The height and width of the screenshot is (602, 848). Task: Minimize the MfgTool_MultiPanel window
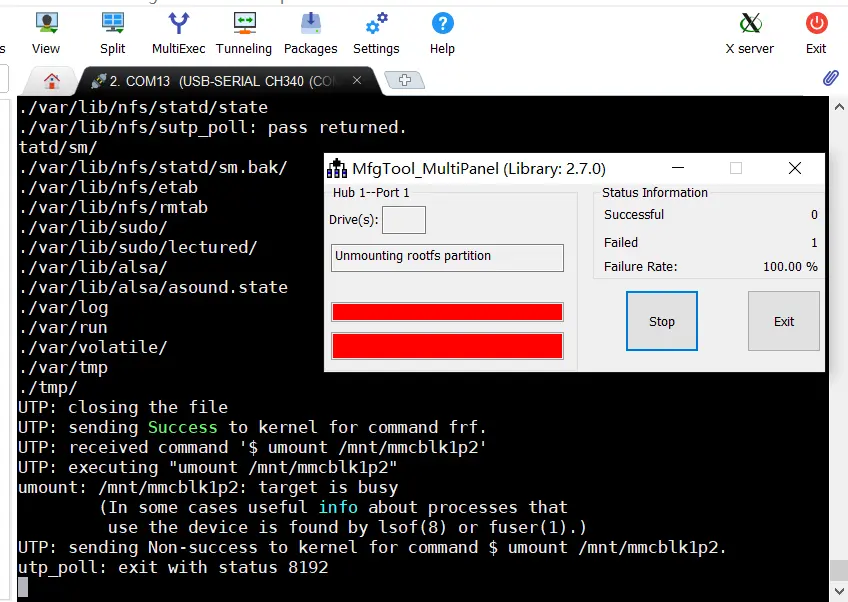point(678,168)
